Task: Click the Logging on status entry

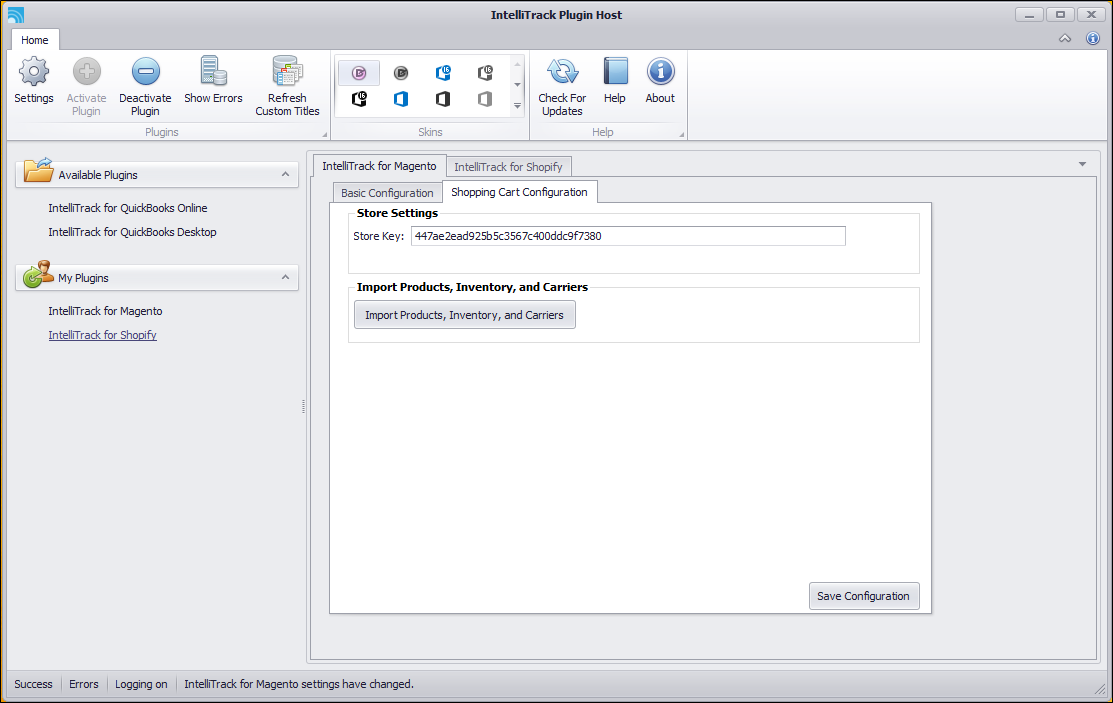Action: 141,684
